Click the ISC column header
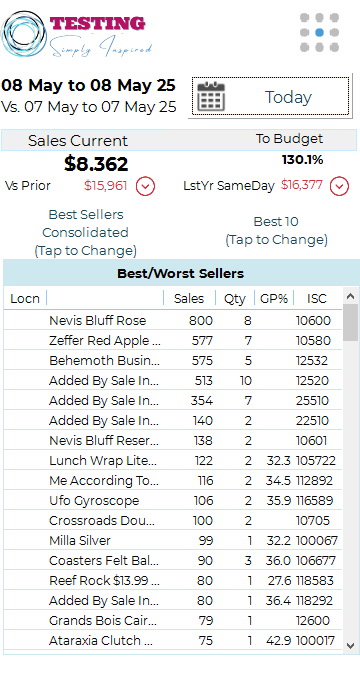Screen dimensions: 360x675 (x=317, y=298)
